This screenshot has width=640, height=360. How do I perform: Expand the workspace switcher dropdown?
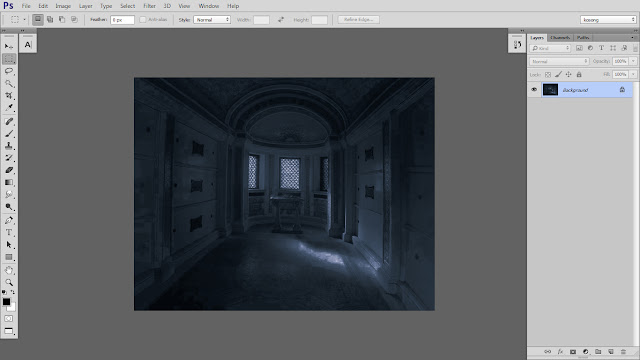(608, 20)
